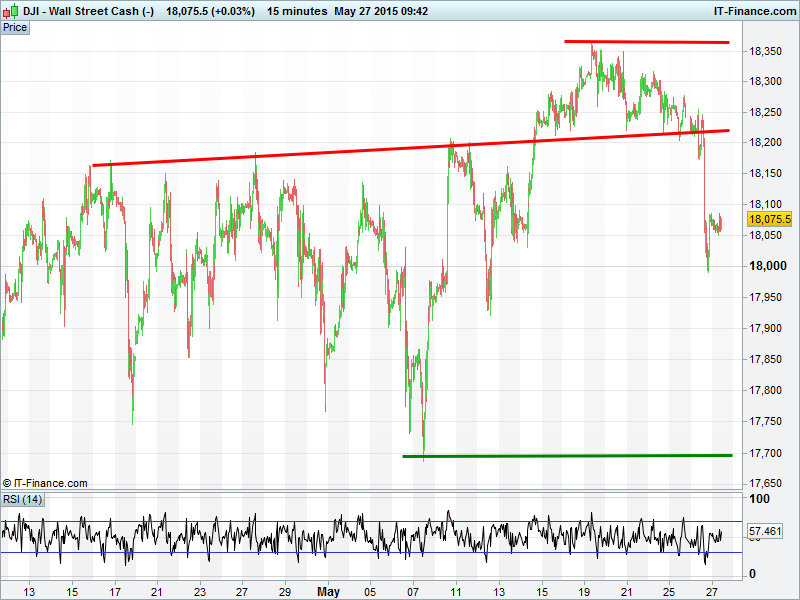Select the short red resistance line at top
Screen dimensions: 800x600
646,42
